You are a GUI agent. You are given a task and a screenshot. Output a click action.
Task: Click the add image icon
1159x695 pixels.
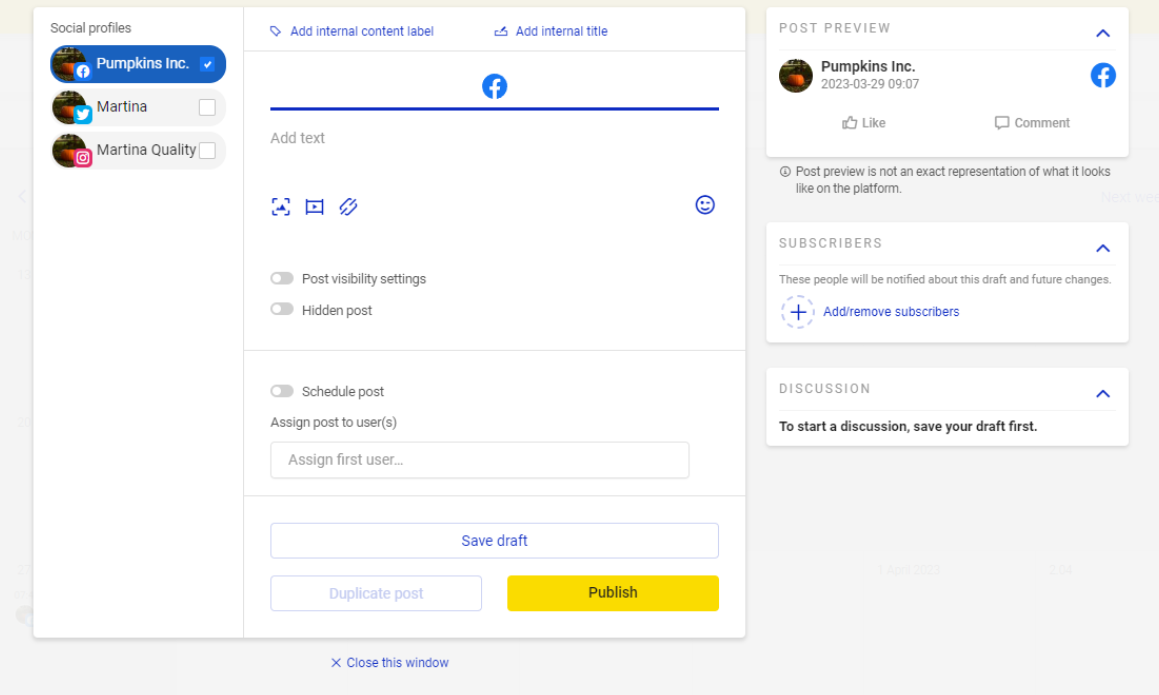[281, 207]
